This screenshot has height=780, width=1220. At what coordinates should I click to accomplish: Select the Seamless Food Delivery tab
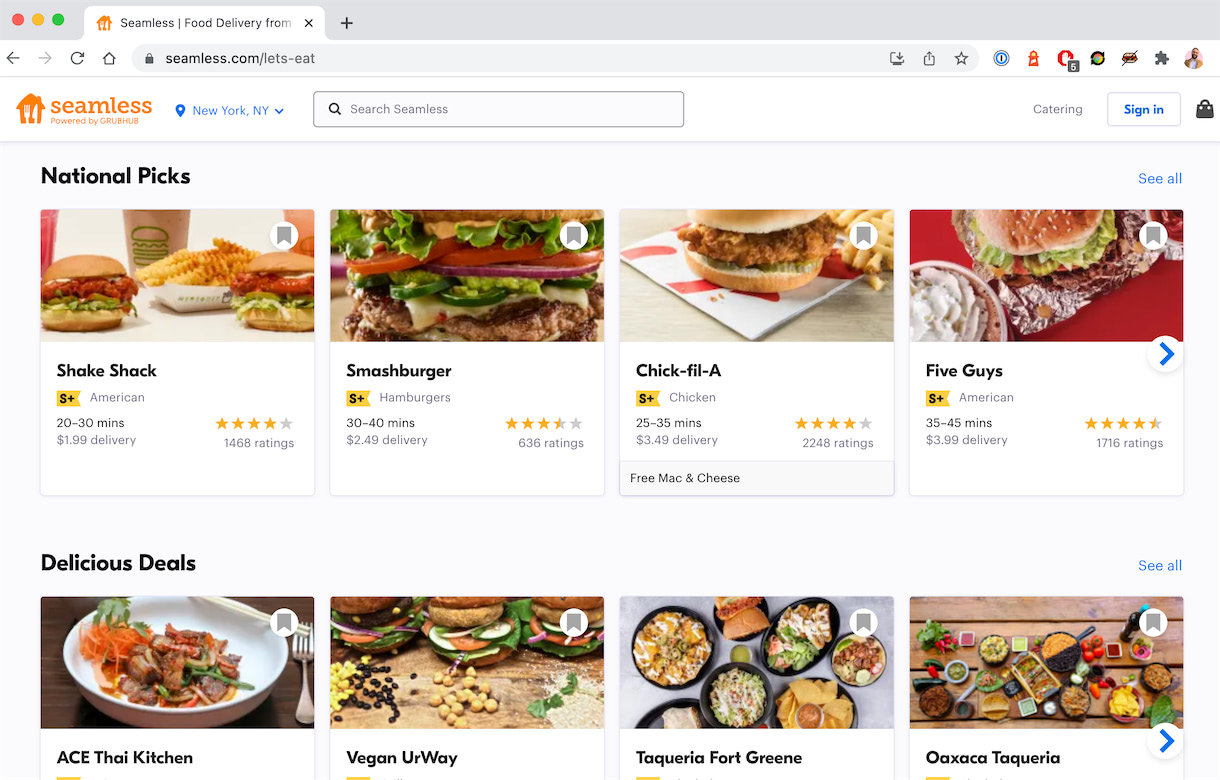pos(204,23)
